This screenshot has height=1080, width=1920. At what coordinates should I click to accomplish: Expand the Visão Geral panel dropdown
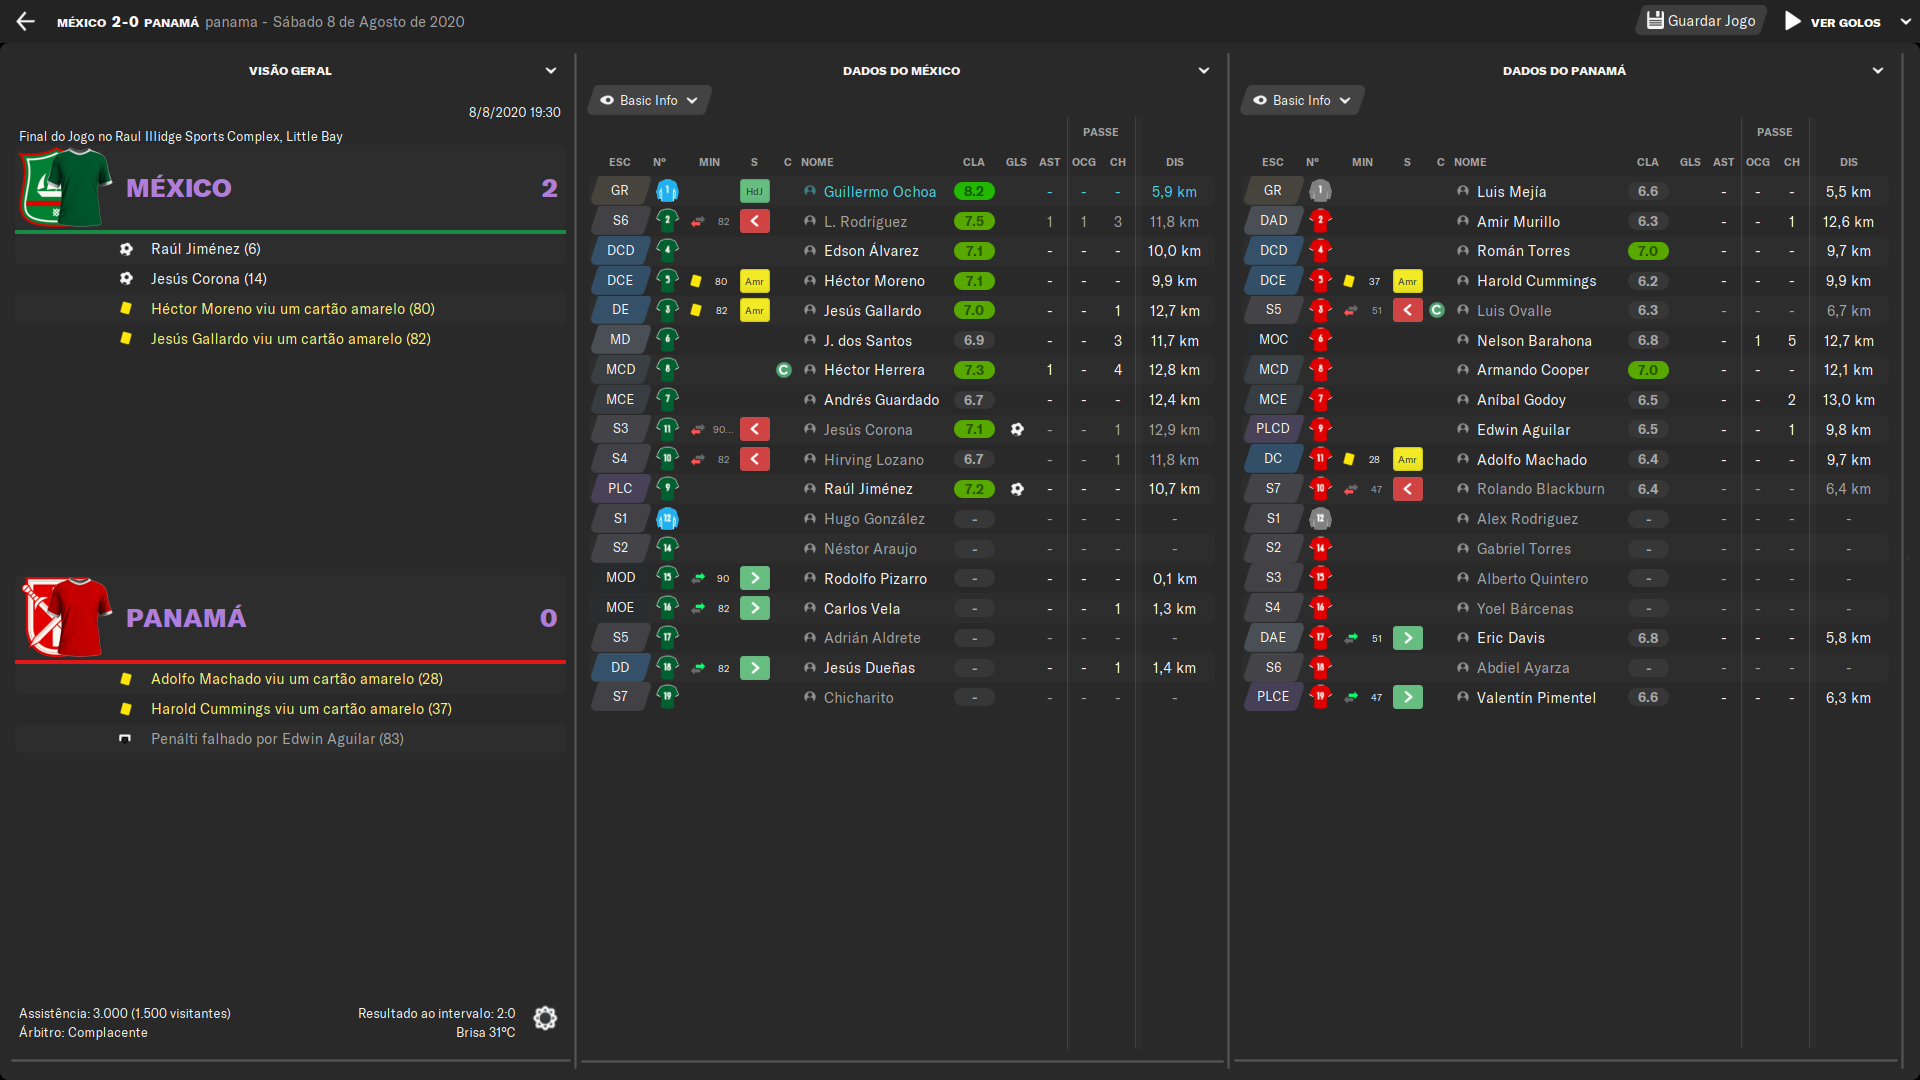pyautogui.click(x=551, y=71)
